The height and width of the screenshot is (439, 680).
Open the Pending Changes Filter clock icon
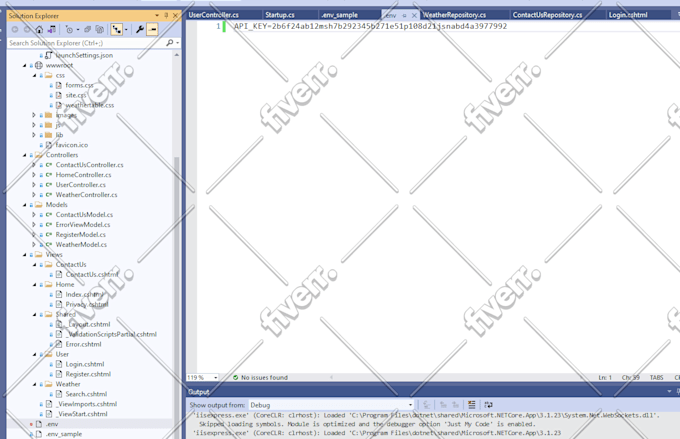point(69,29)
